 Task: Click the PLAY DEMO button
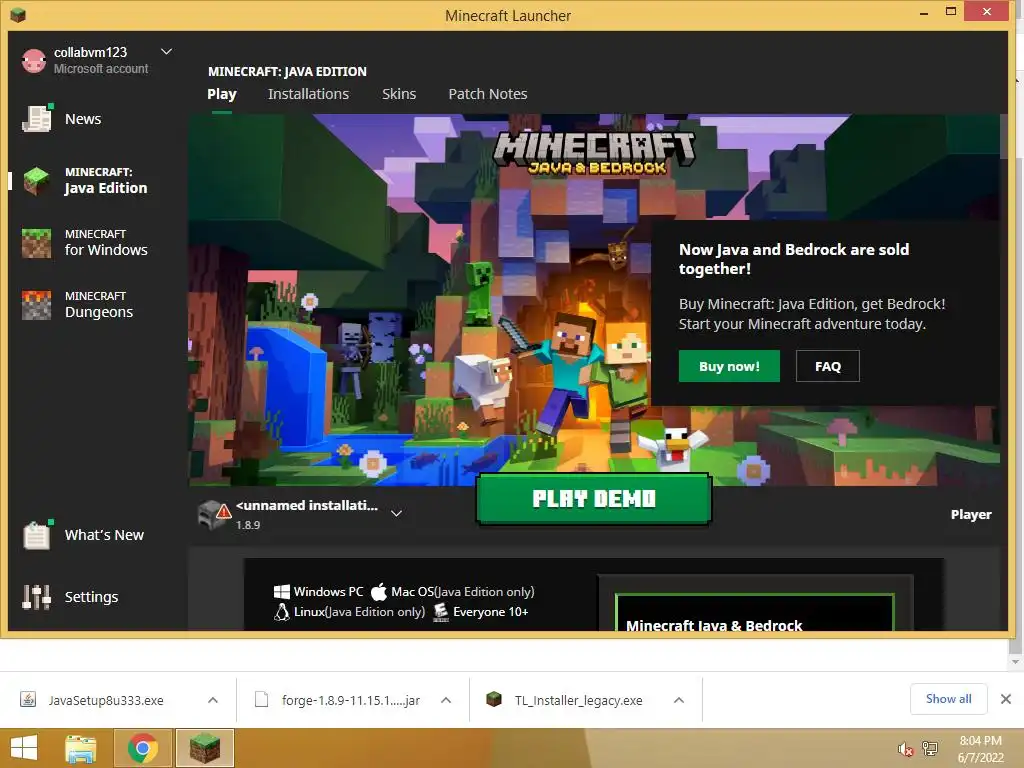click(594, 499)
